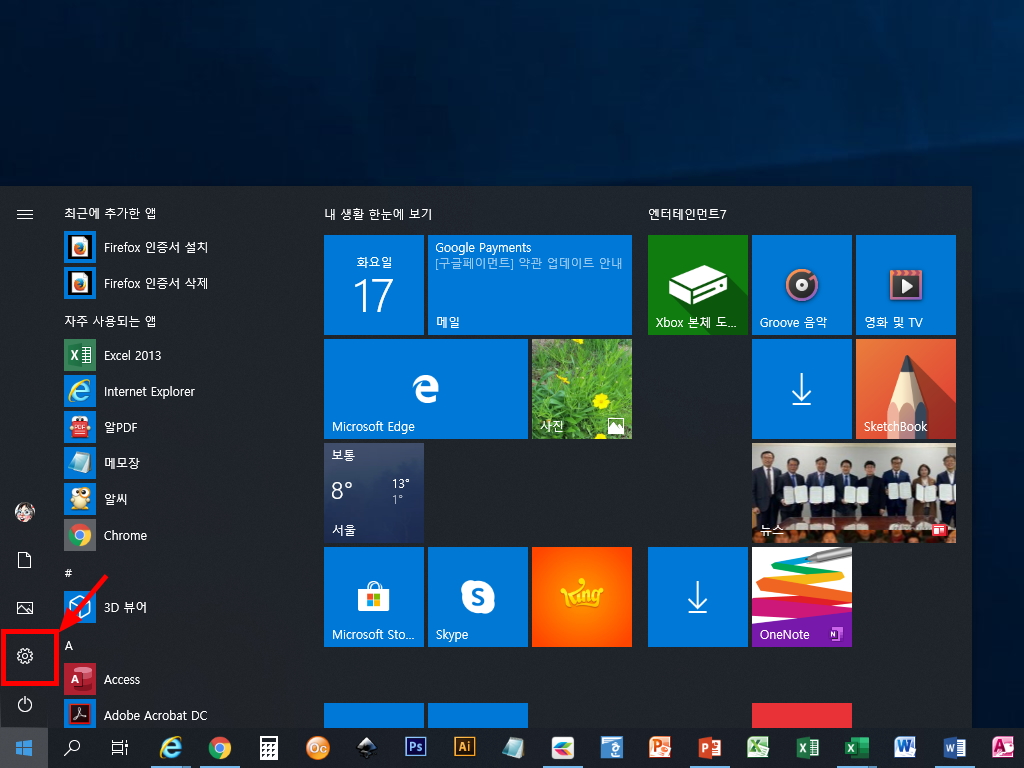Open the OneNote tile
This screenshot has height=768, width=1024.
(x=802, y=597)
